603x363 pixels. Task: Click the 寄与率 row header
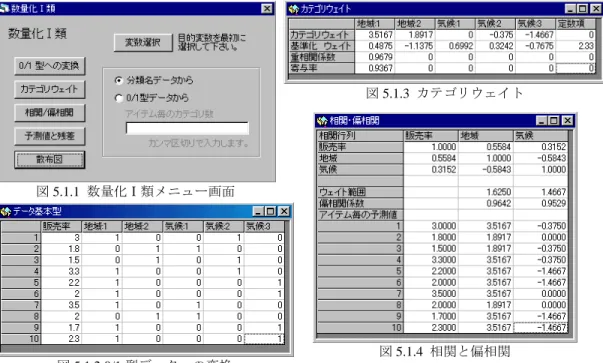(x=321, y=68)
